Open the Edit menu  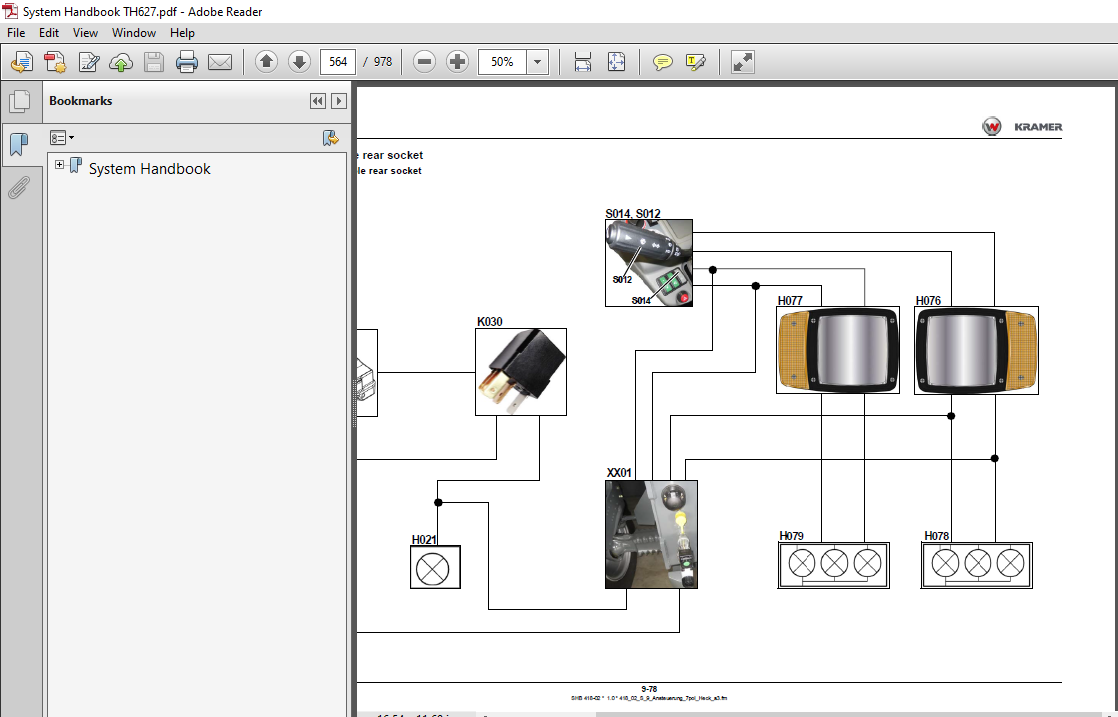coord(48,33)
